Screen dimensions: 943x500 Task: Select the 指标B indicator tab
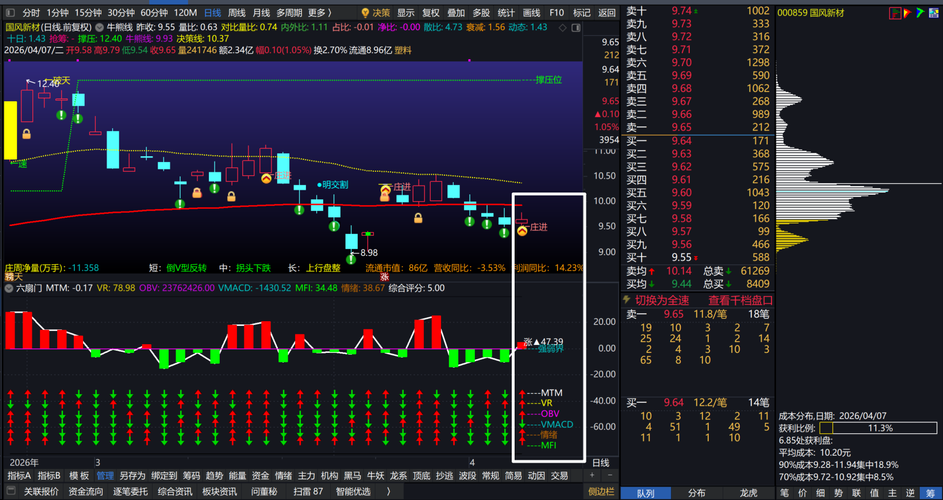pyautogui.click(x=49, y=476)
